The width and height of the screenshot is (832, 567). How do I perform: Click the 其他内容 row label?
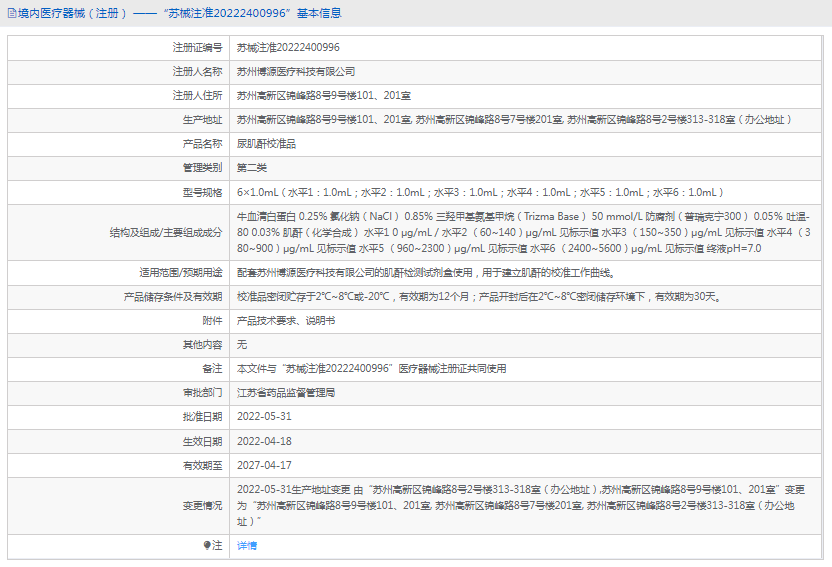pyautogui.click(x=203, y=345)
